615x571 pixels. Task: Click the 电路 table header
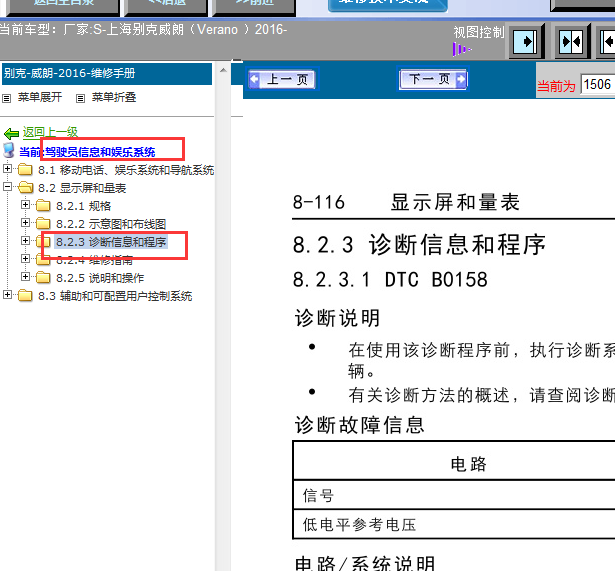tap(468, 464)
